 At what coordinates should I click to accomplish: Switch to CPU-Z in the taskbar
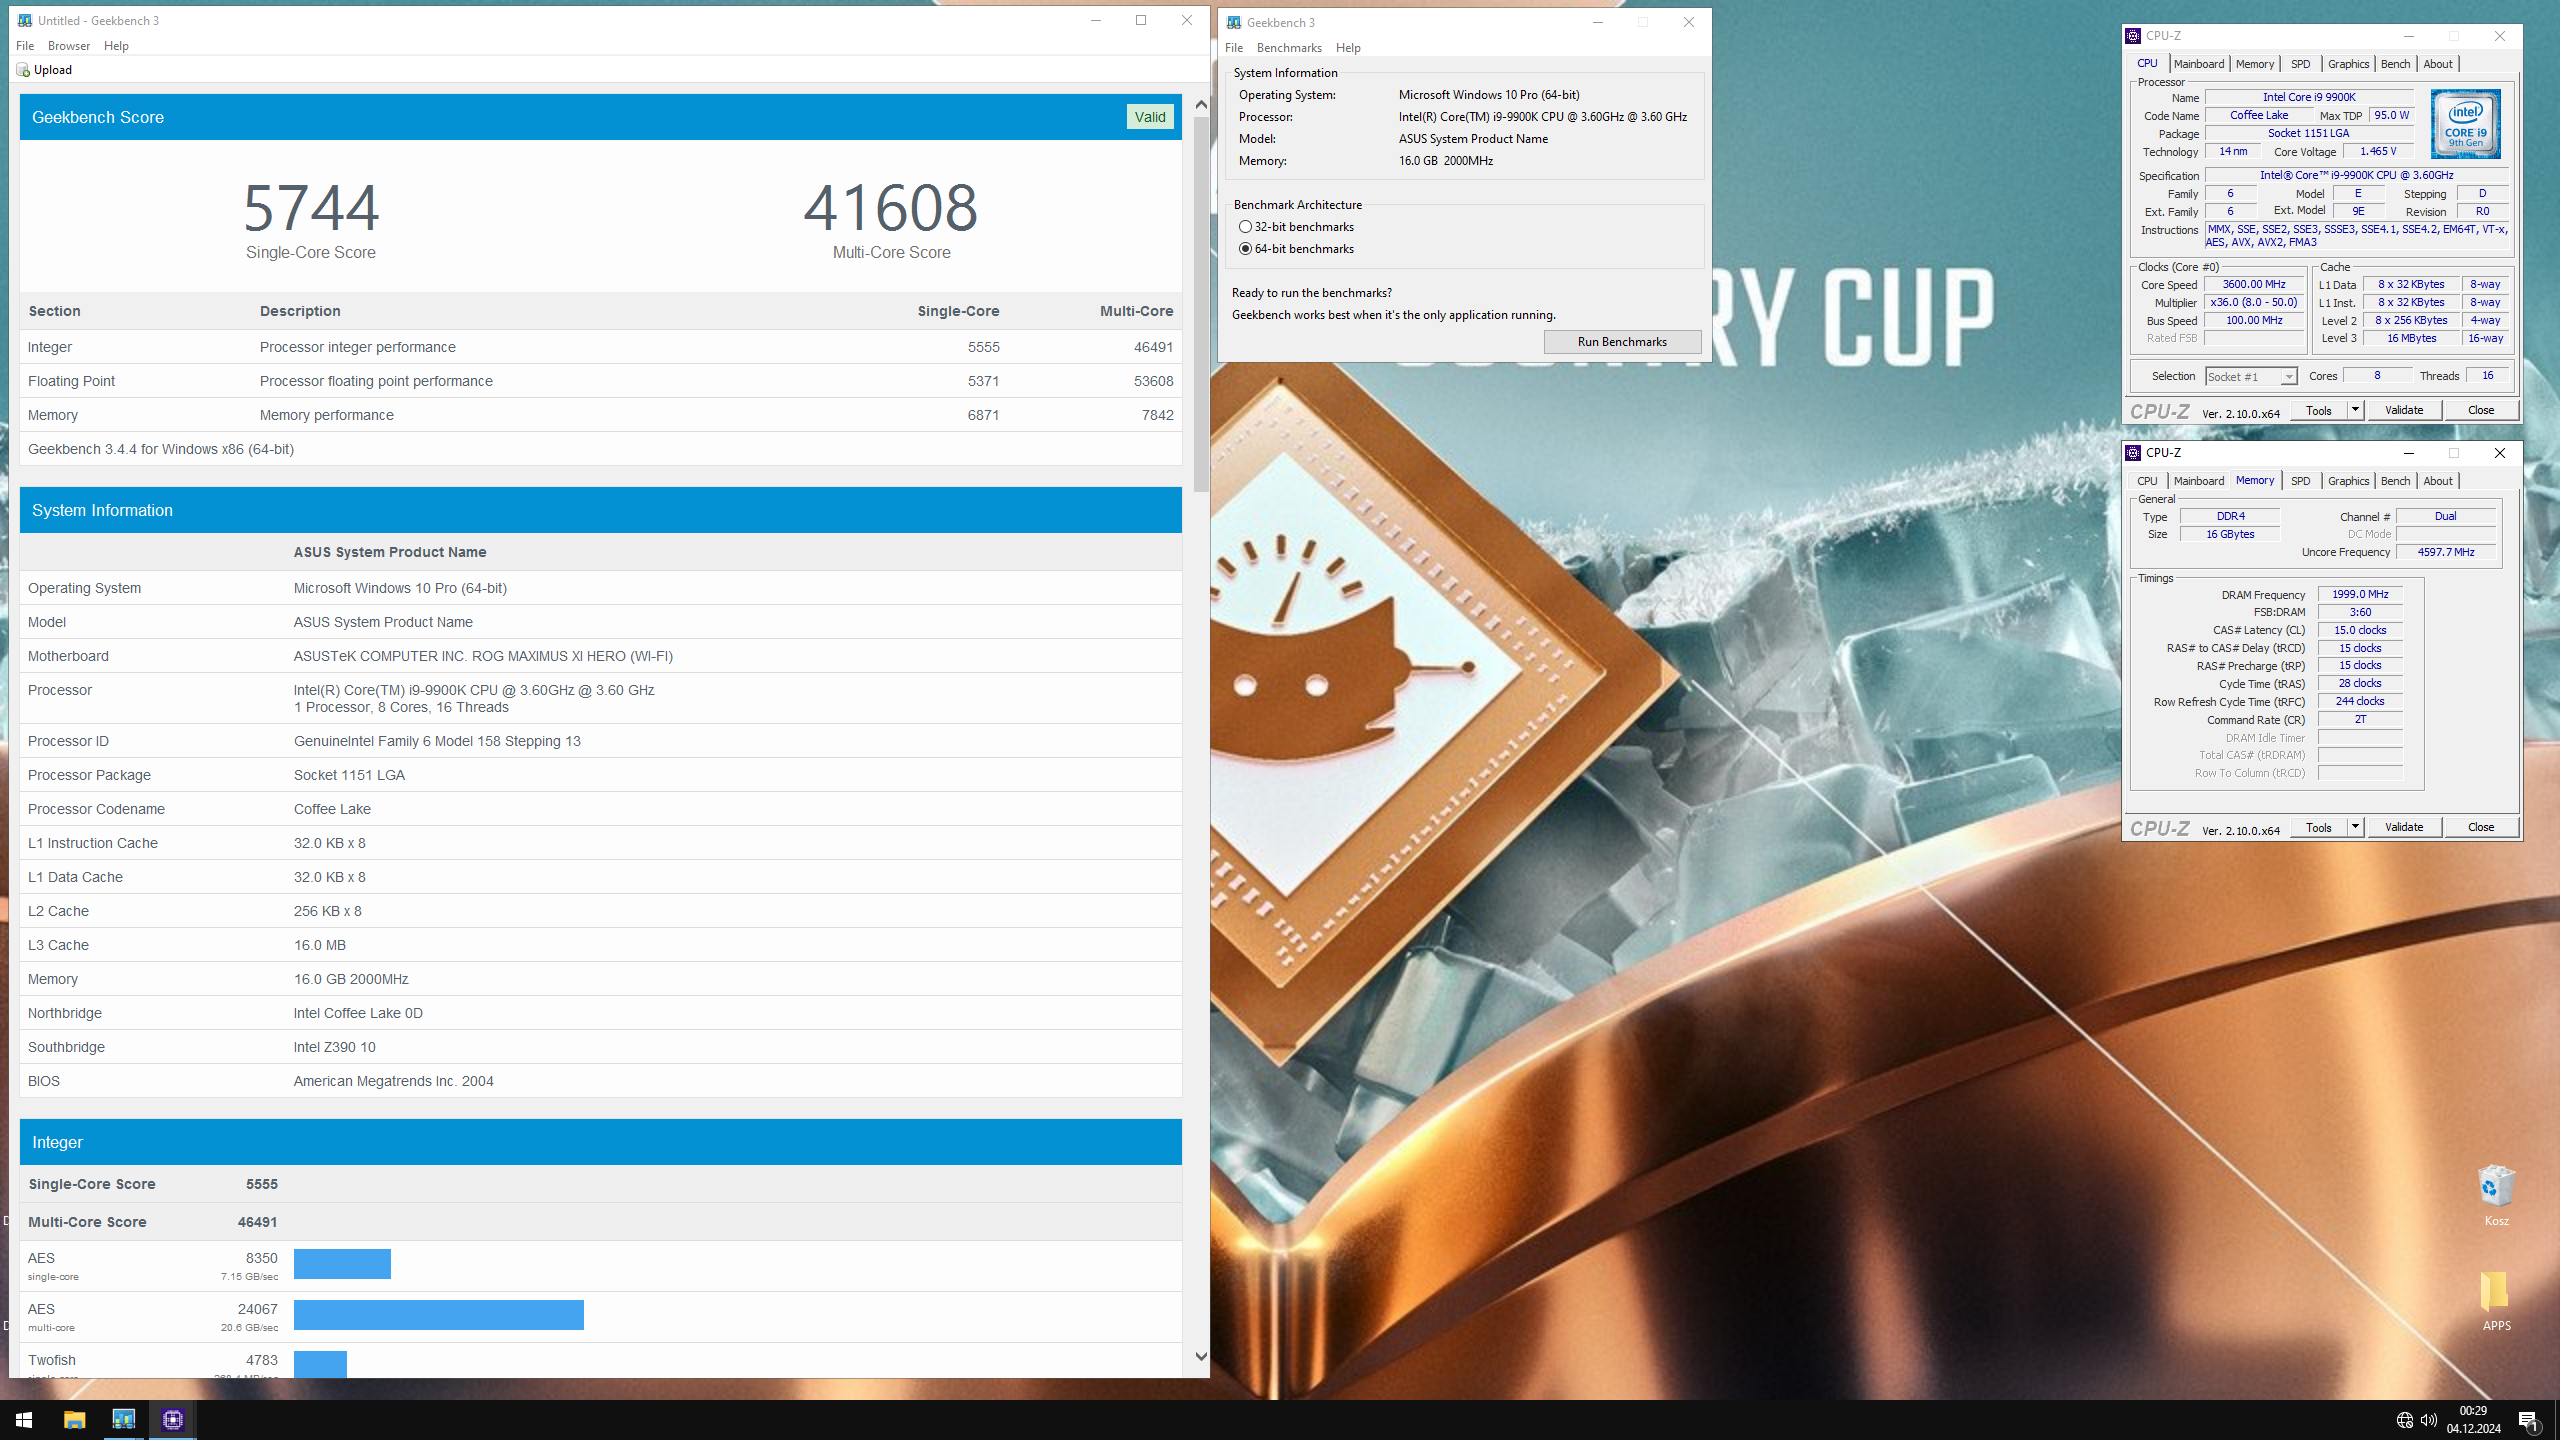[173, 1419]
